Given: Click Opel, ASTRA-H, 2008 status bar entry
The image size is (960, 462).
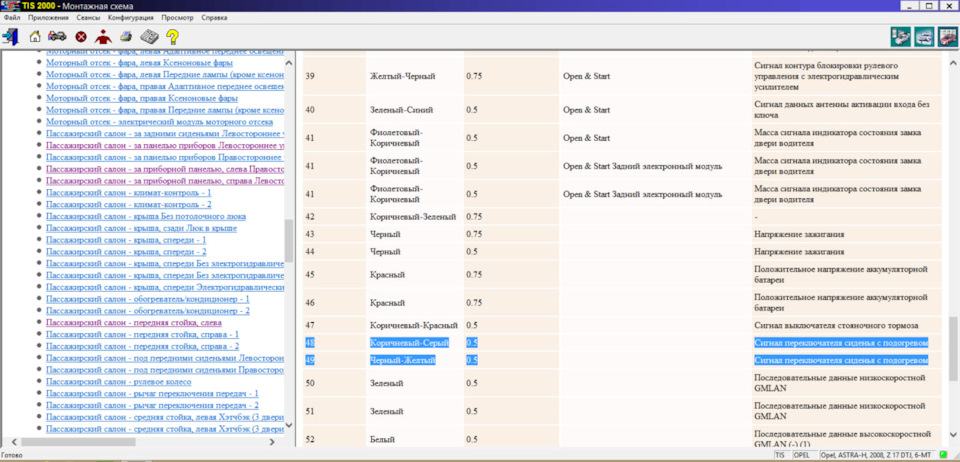Looking at the screenshot, I should pos(876,455).
